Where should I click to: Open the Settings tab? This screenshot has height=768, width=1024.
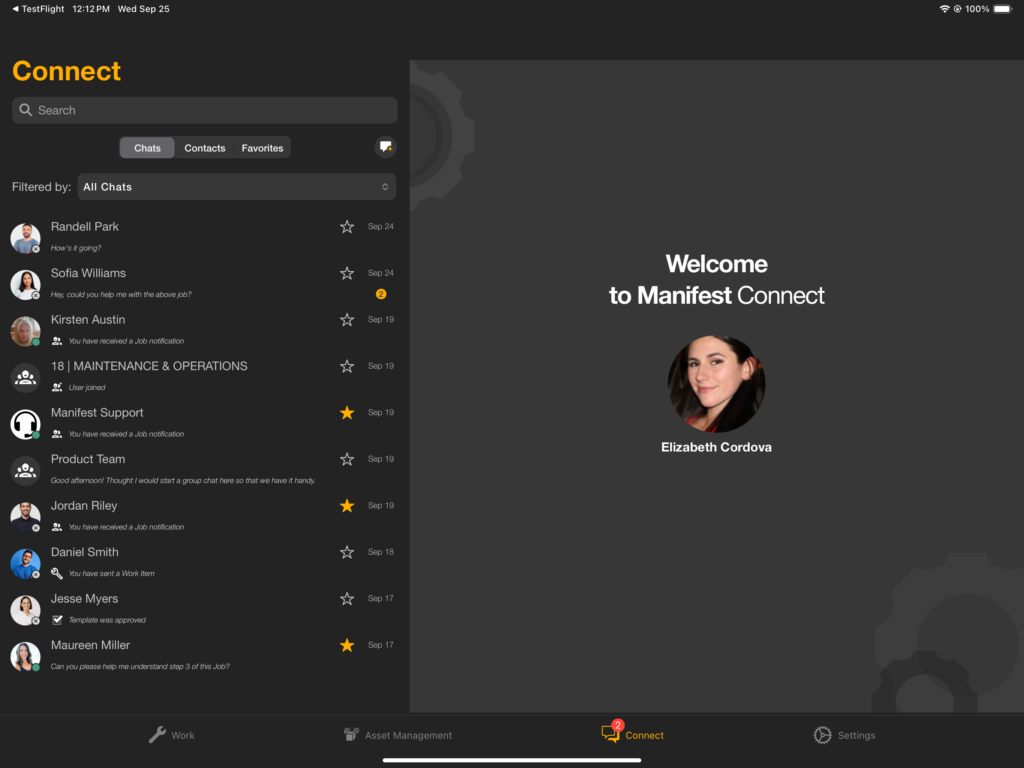pyautogui.click(x=844, y=735)
